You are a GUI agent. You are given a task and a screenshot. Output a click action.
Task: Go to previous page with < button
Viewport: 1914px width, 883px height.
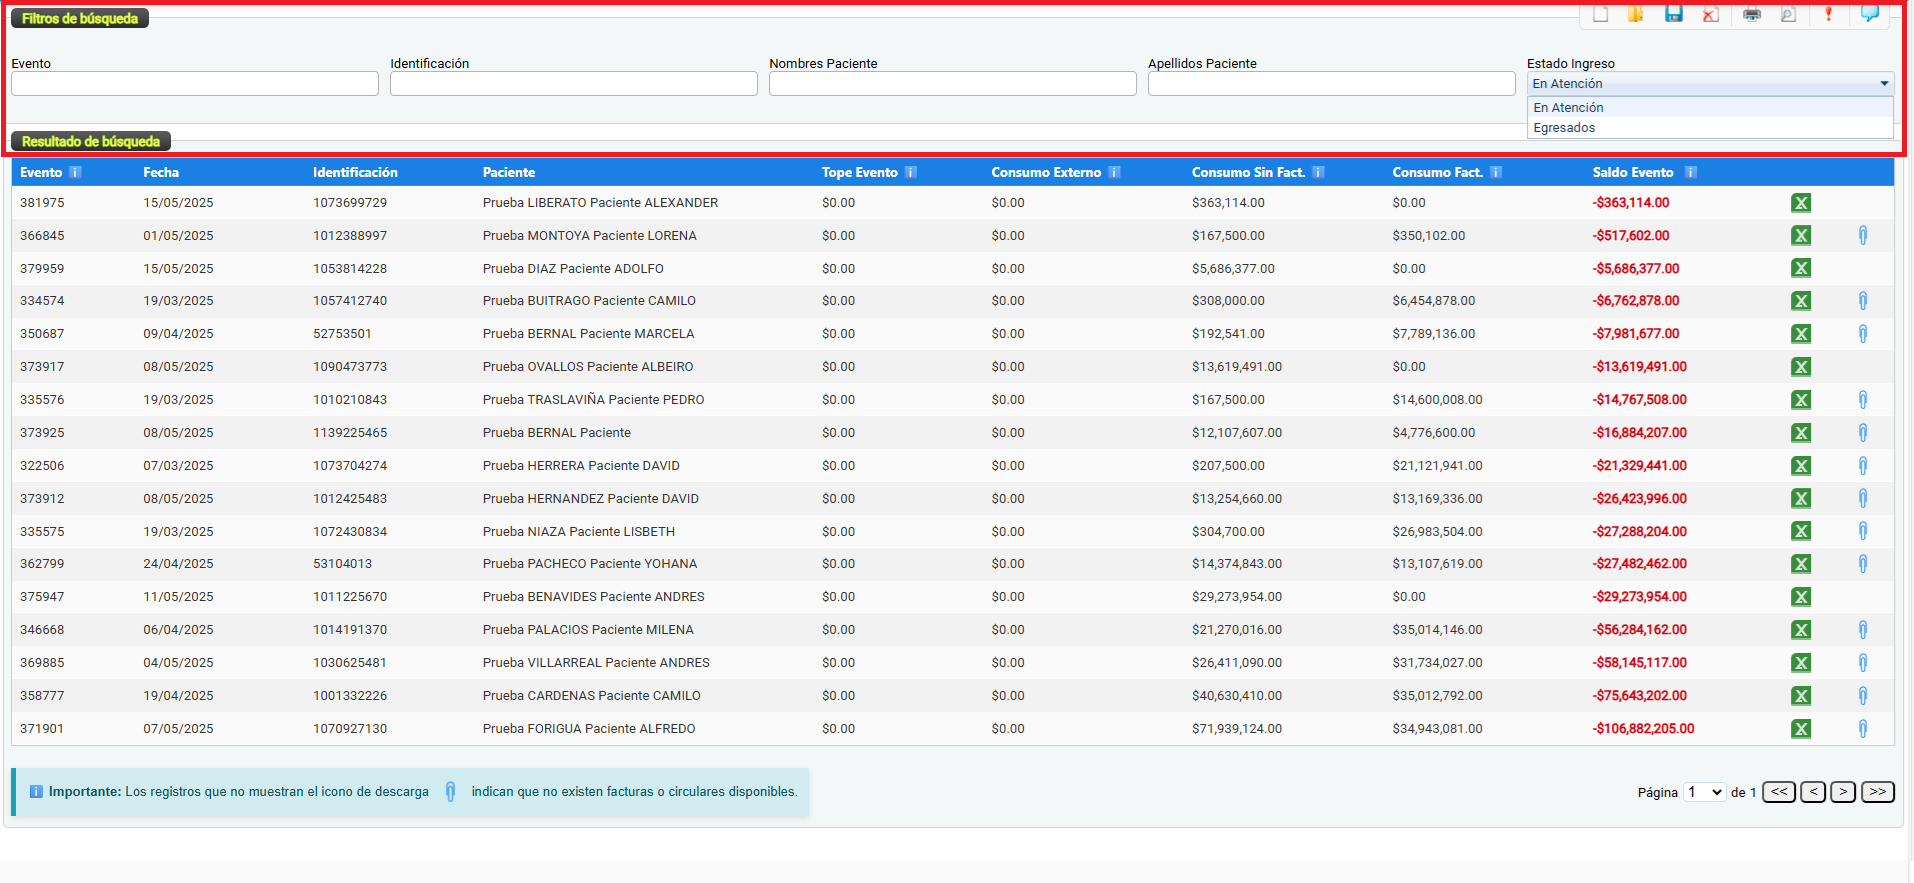(1813, 792)
